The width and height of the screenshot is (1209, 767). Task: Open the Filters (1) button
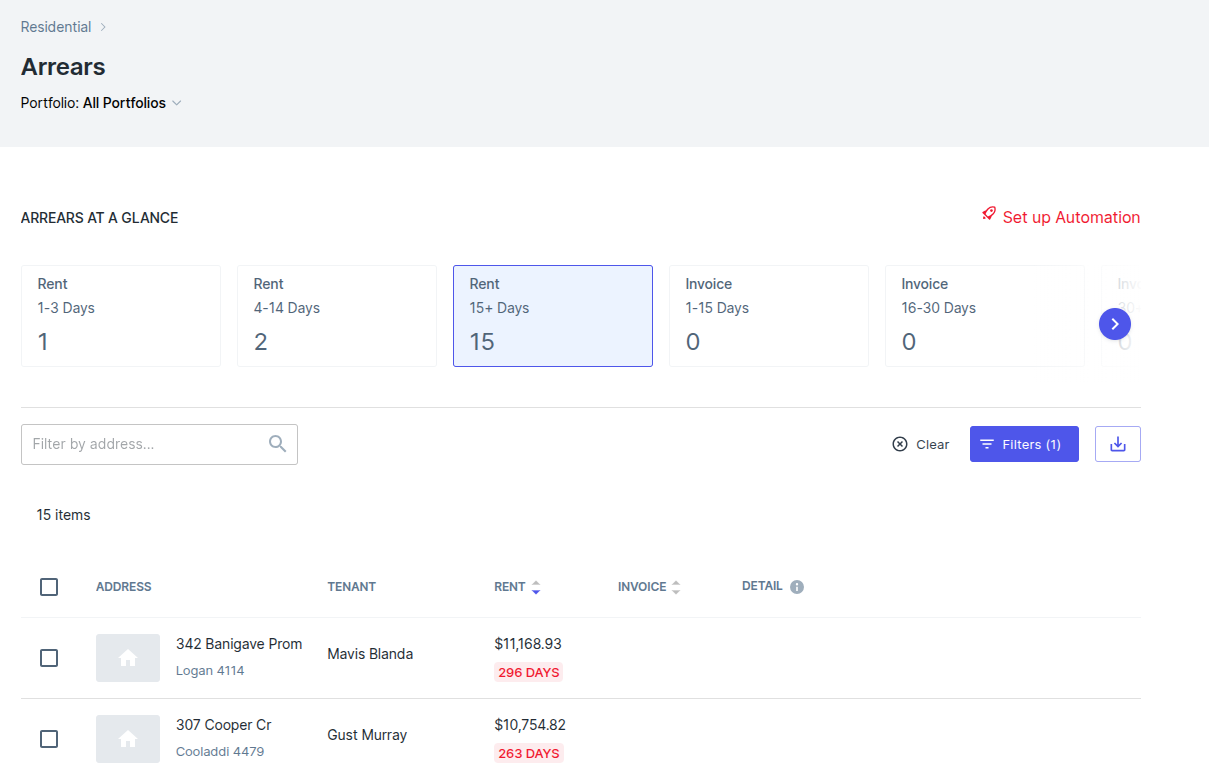tap(1024, 444)
